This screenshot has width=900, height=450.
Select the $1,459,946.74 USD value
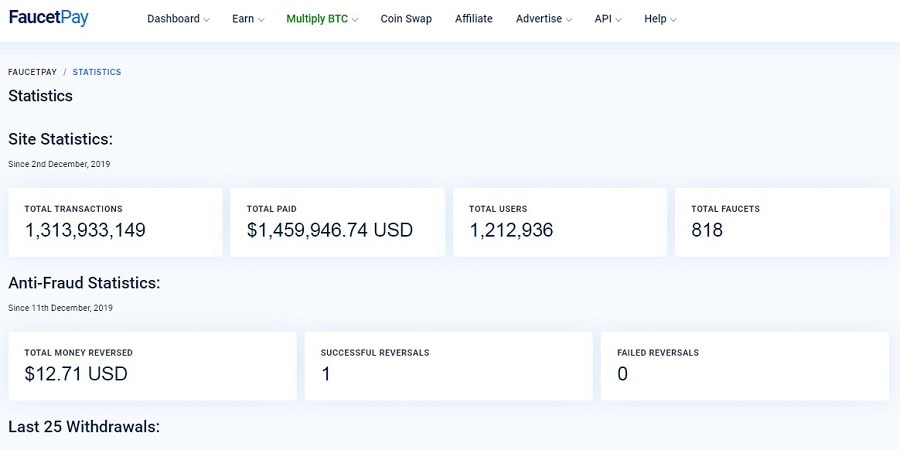329,230
